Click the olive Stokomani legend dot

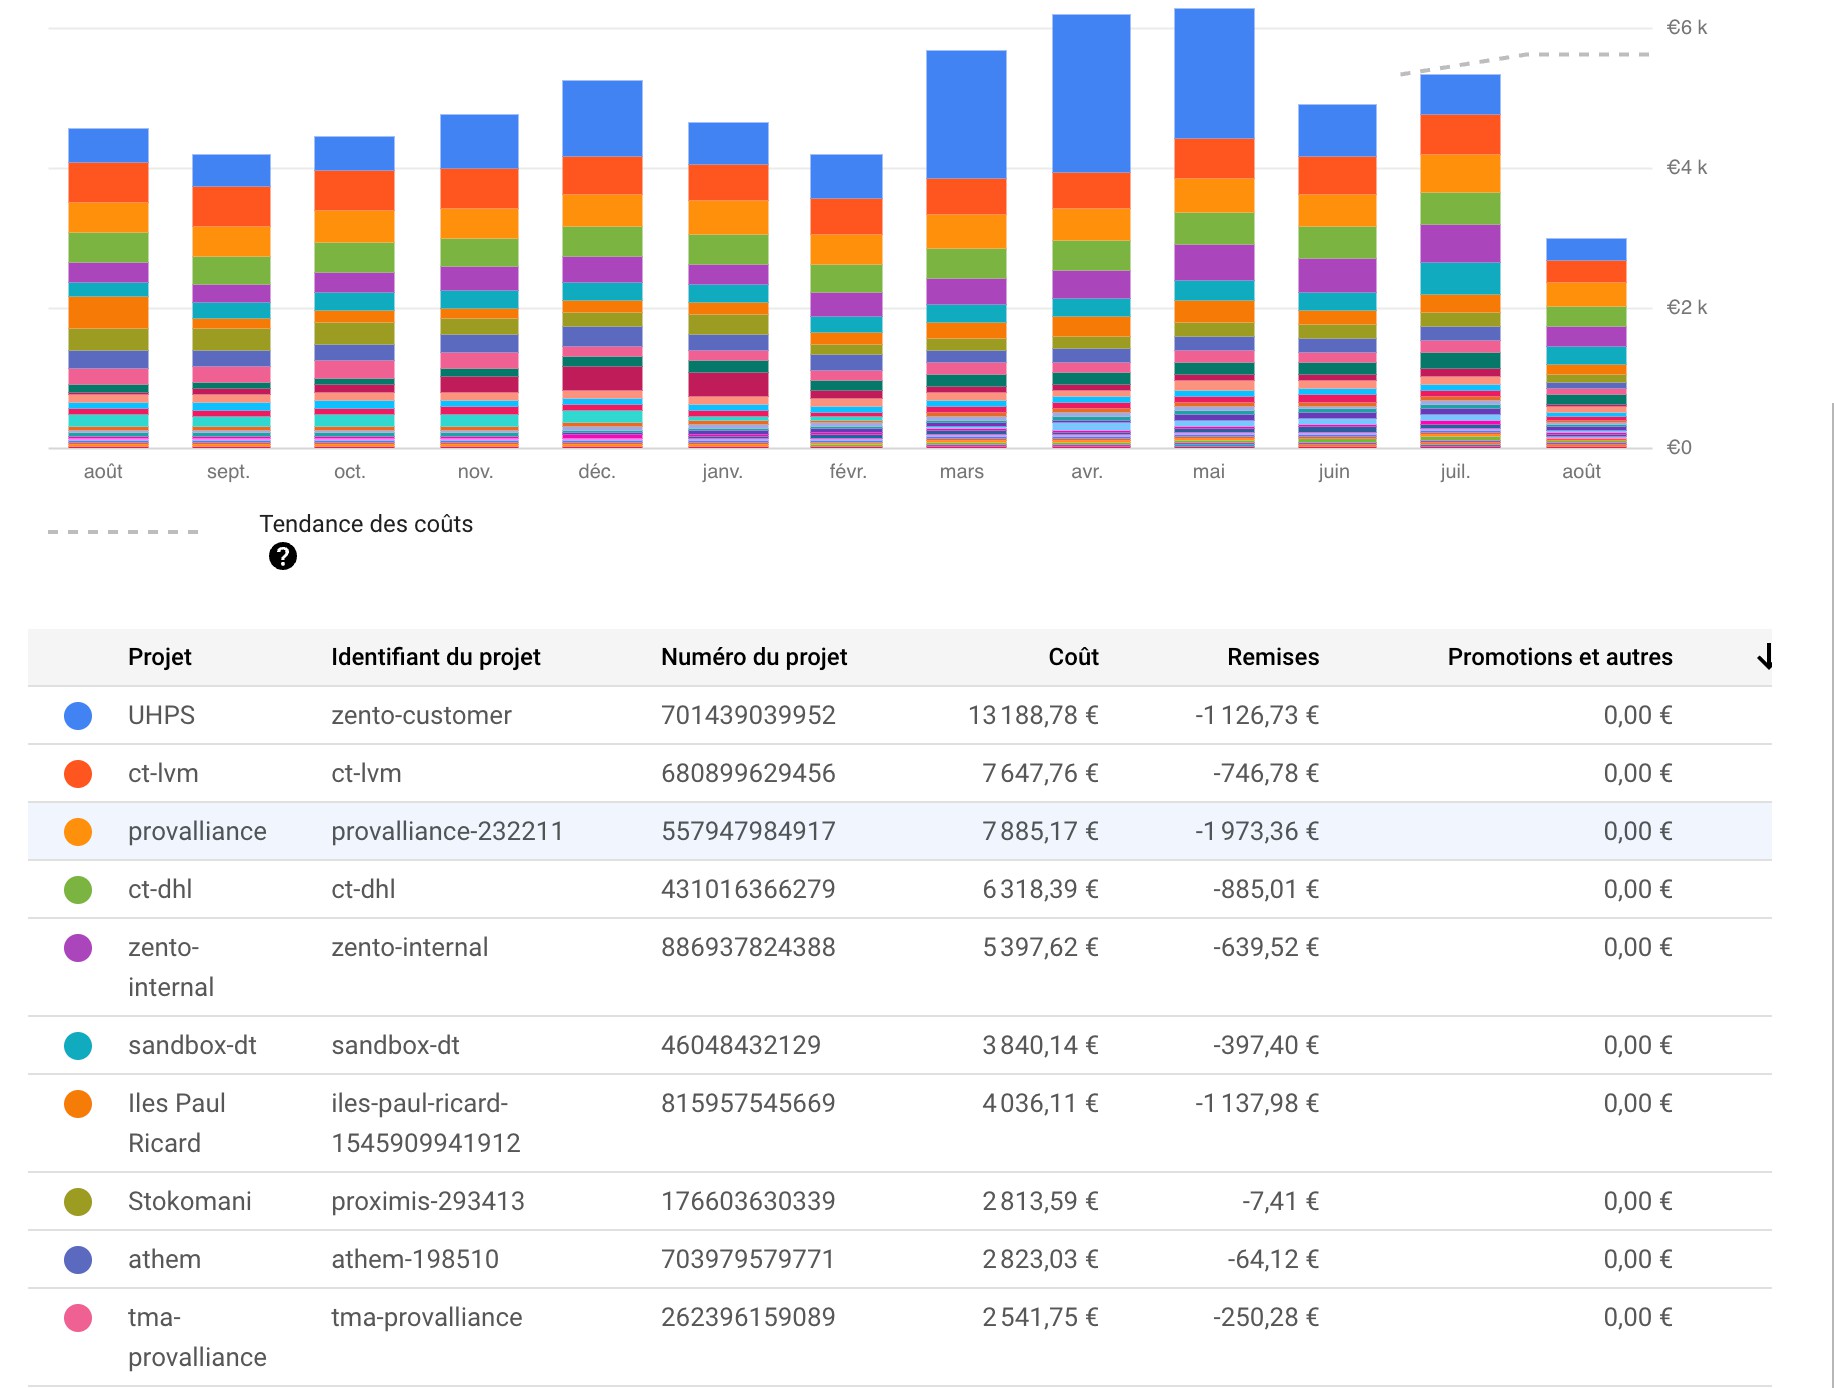78,1201
